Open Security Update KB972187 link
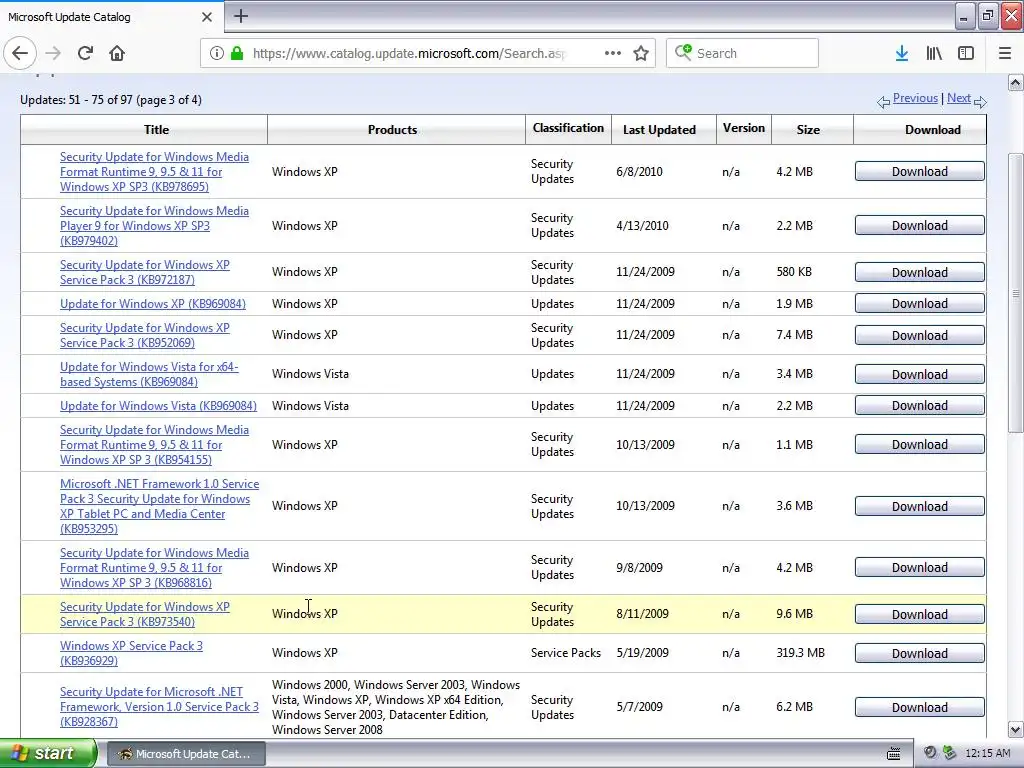Image resolution: width=1024 pixels, height=768 pixels. coord(145,272)
